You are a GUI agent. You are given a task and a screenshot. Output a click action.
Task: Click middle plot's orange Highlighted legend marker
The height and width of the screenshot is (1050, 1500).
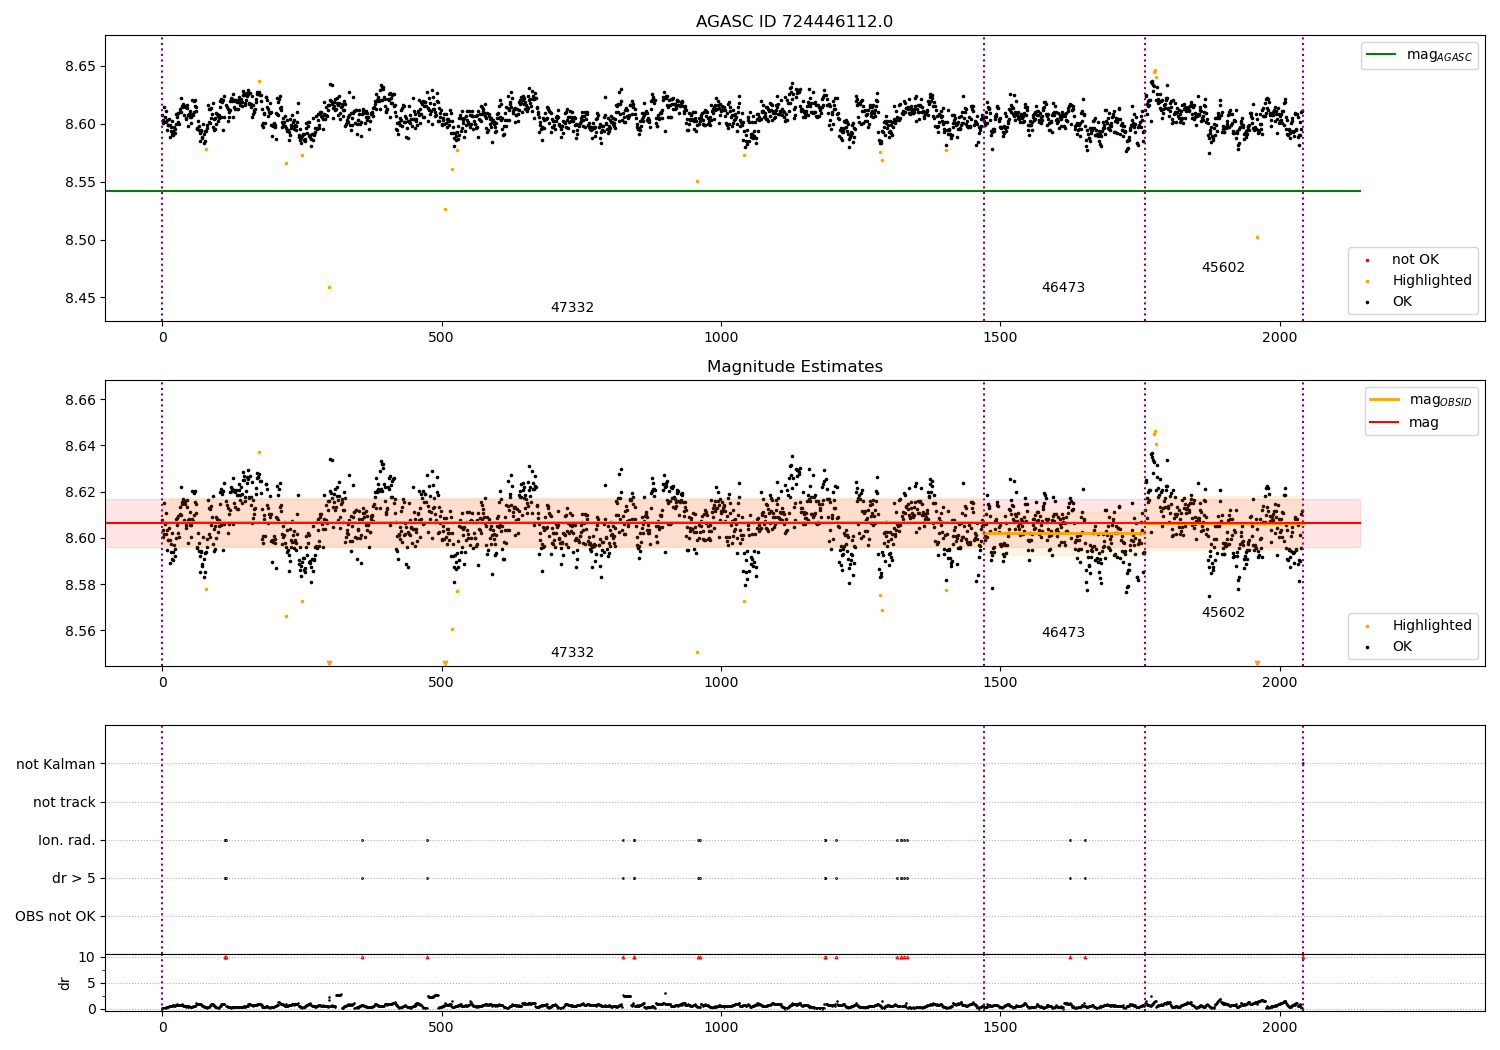coord(1367,626)
